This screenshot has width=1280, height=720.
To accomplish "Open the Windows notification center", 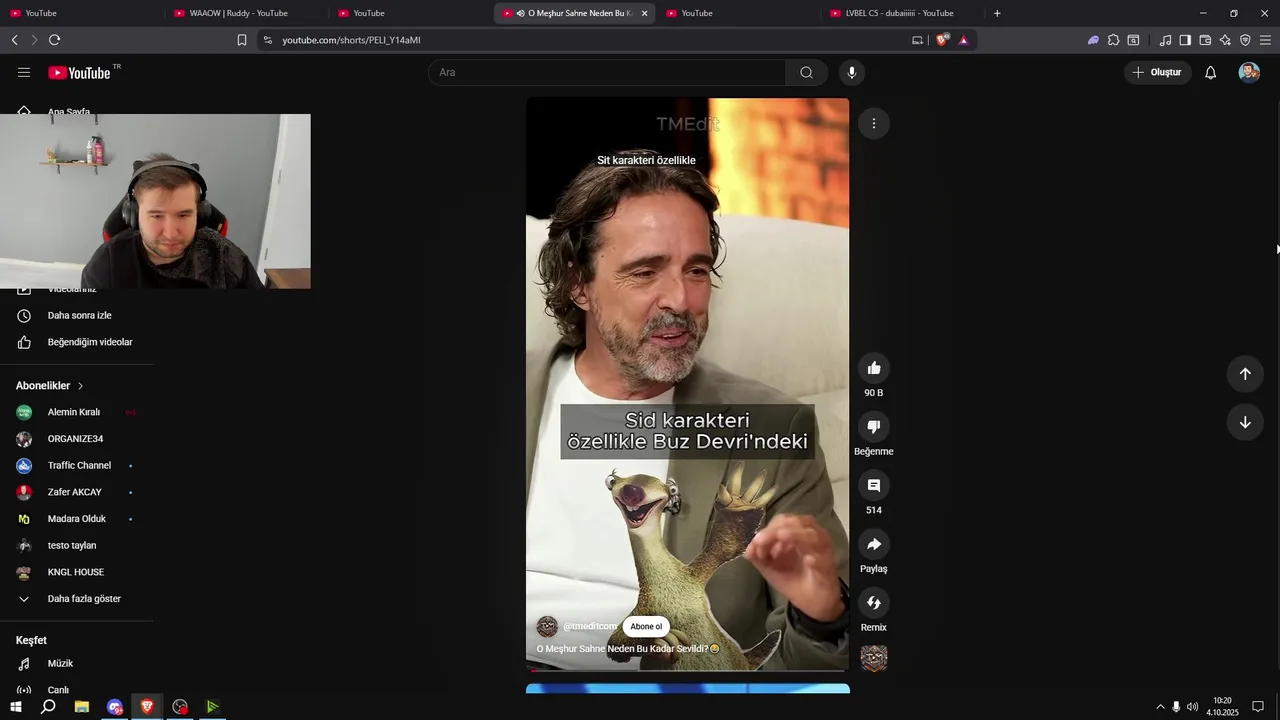I will 1258,707.
